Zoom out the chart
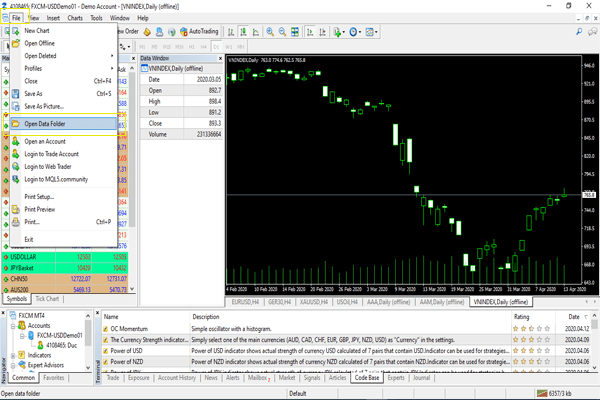The image size is (600, 400). (282, 32)
